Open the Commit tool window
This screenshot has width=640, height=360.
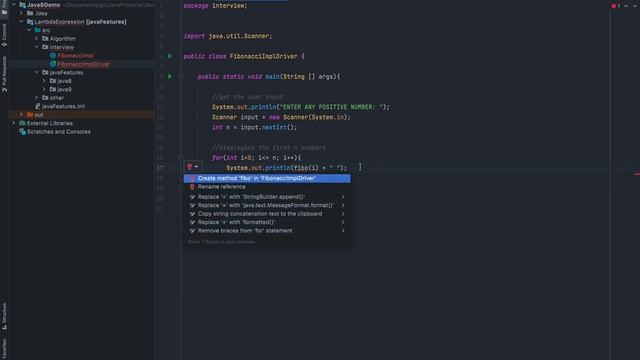[x=4, y=35]
